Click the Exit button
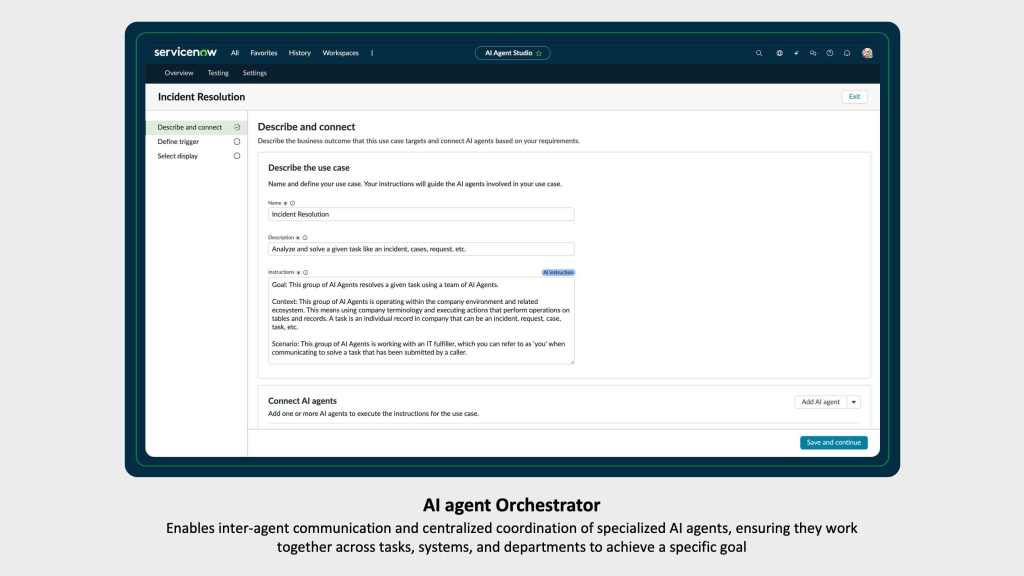 [x=854, y=97]
